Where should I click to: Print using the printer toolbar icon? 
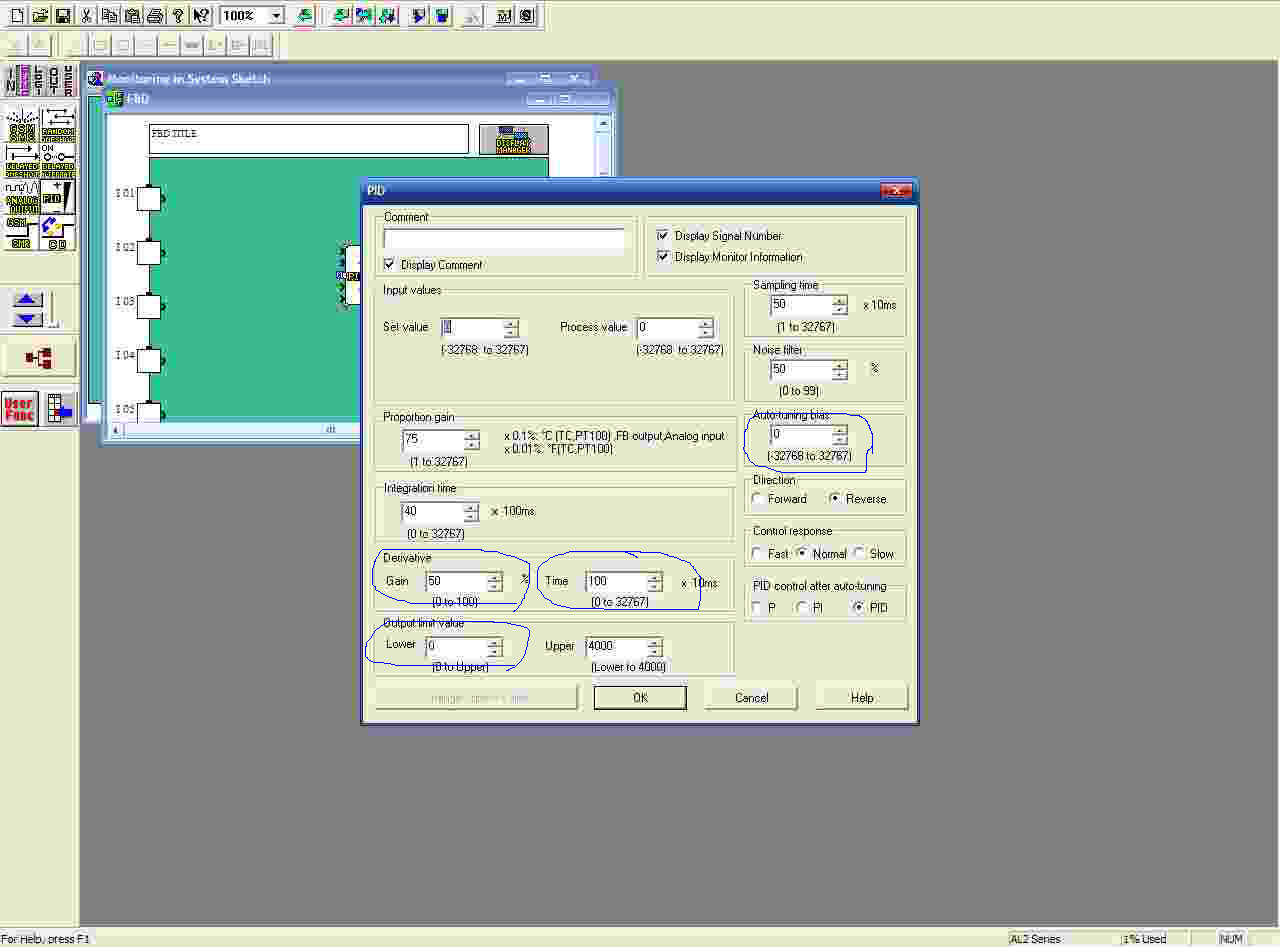pos(155,16)
